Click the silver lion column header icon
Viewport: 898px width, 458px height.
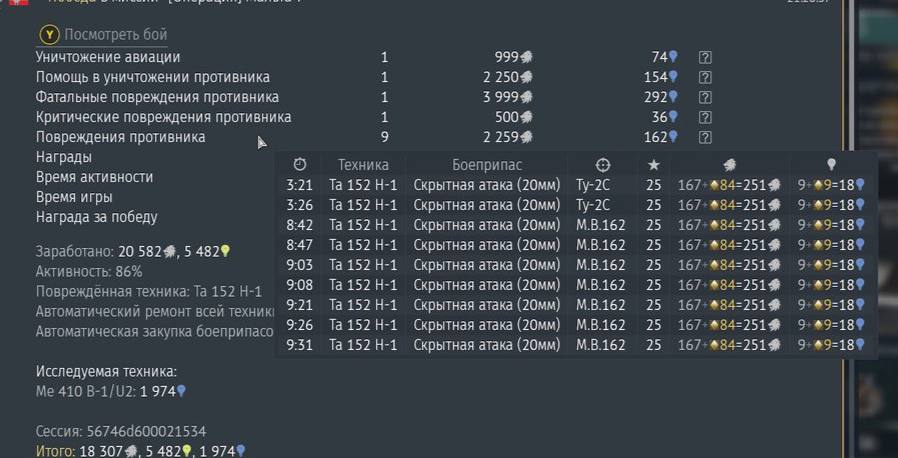729,165
